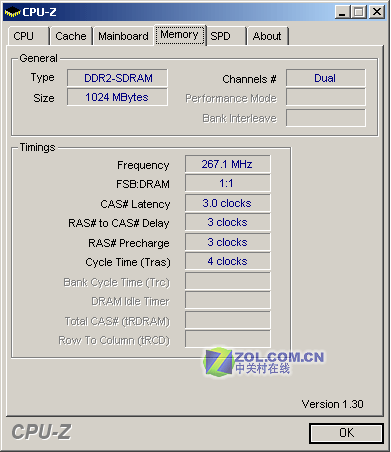This screenshot has width=391, height=452.
Task: Click the RAS# to CAS# Delay value
Action: [228, 222]
